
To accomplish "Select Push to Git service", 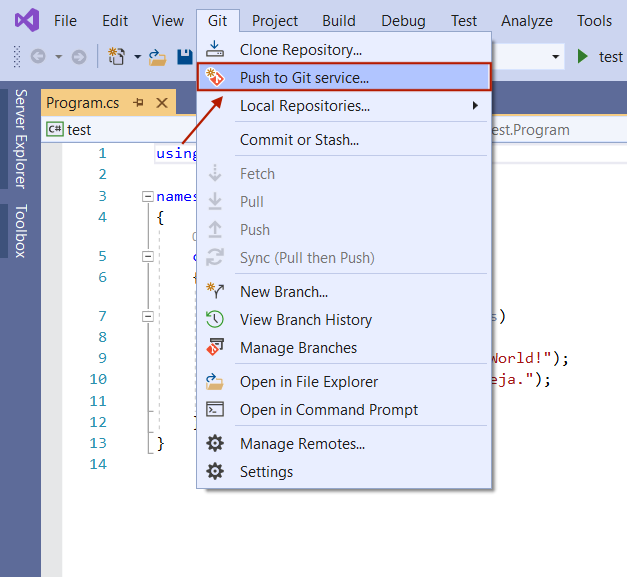I will pos(304,77).
